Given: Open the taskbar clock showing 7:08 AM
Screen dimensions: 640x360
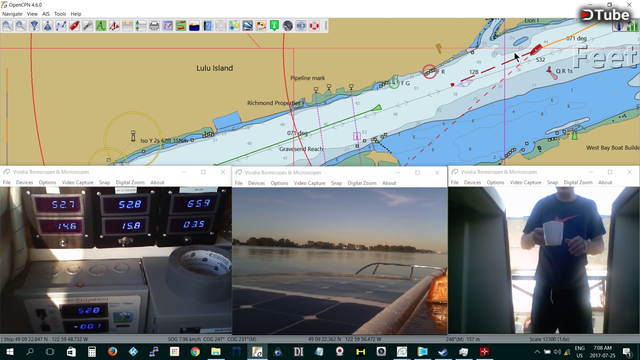Looking at the screenshot, I should 602,352.
